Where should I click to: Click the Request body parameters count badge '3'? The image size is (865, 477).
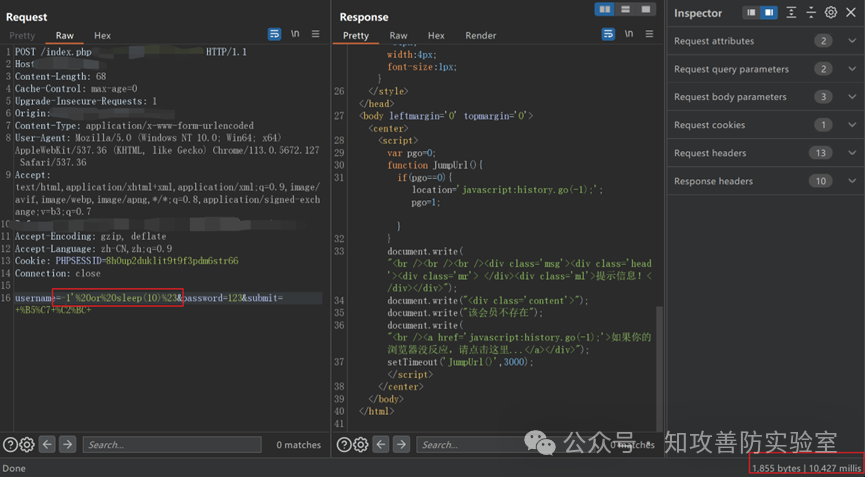point(823,97)
